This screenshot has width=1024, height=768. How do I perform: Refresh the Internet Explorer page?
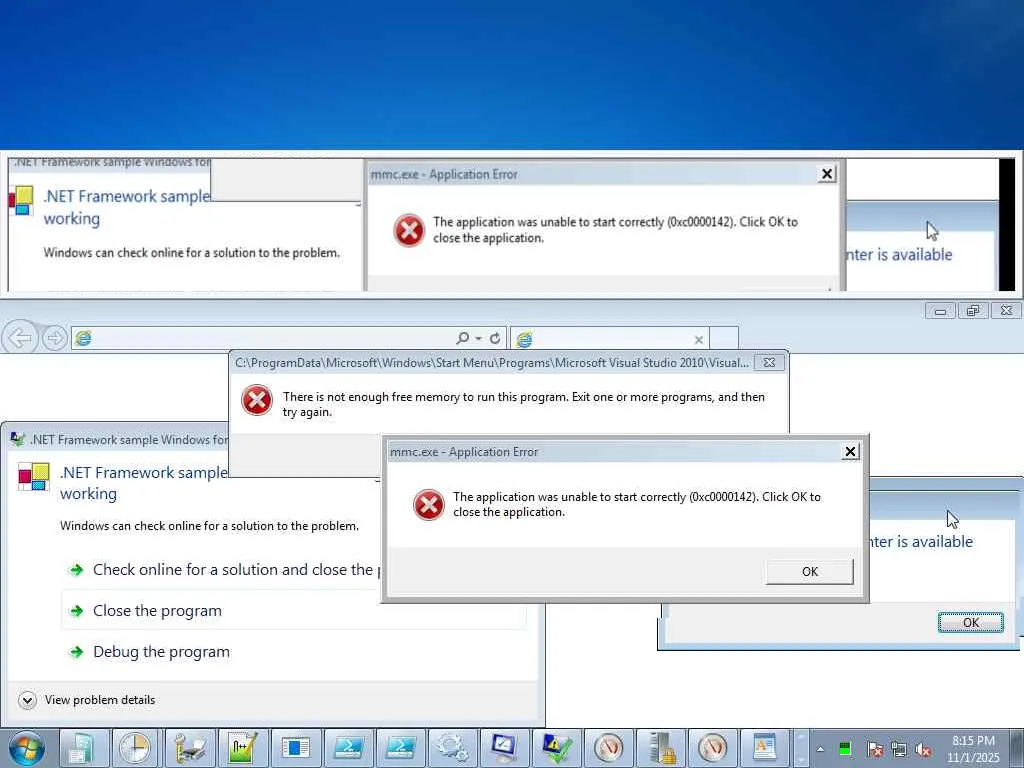(x=495, y=338)
